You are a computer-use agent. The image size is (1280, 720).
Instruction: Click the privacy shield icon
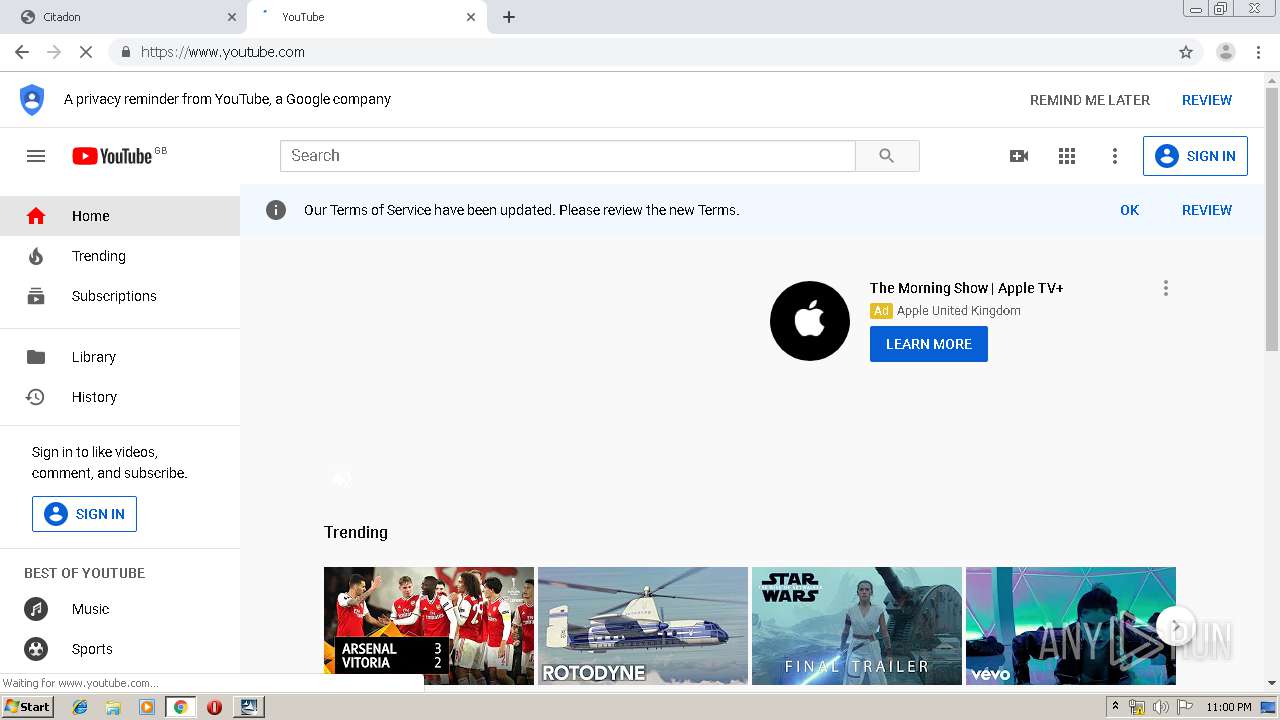point(32,100)
